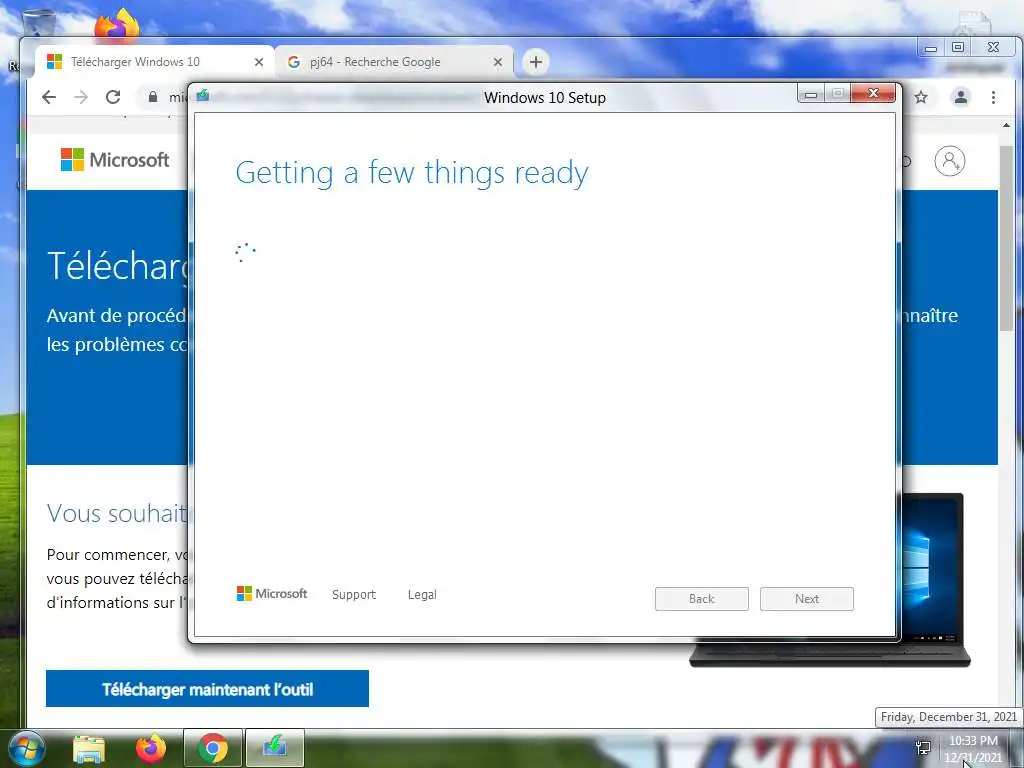Minimize the Windows 10 Setup window

pos(810,94)
